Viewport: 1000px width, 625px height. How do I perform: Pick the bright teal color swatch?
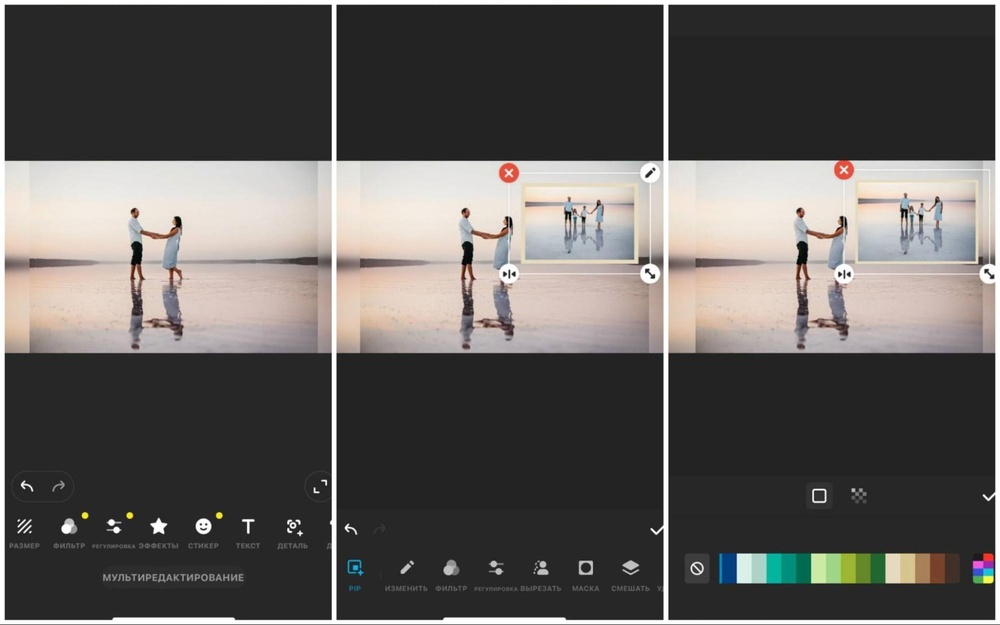click(773, 569)
